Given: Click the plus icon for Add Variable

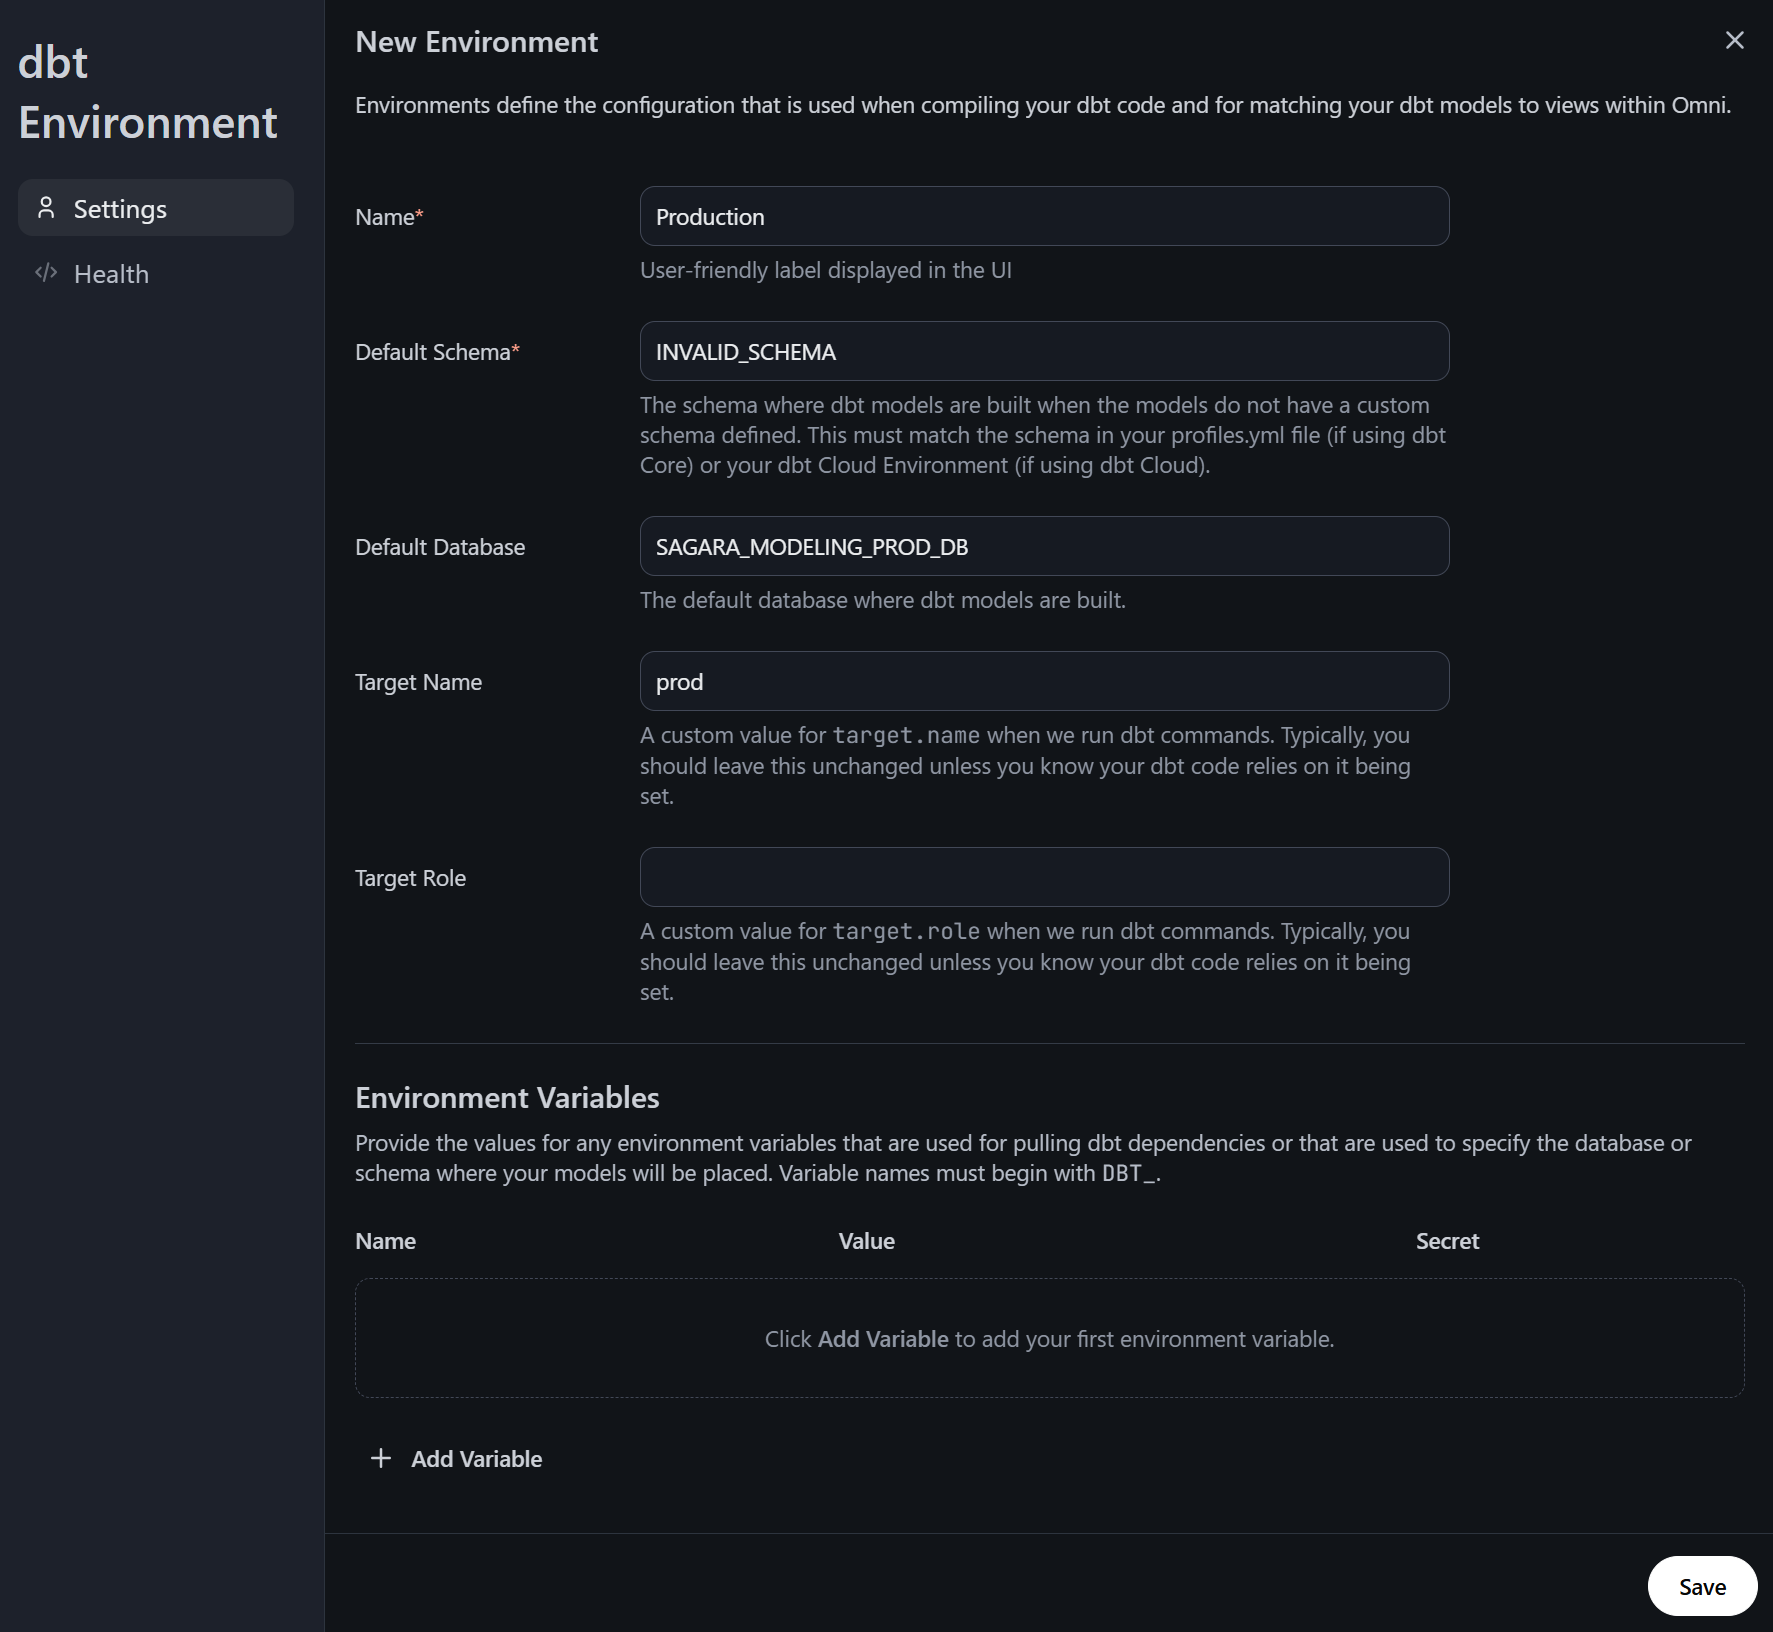Looking at the screenshot, I should click(x=381, y=1458).
